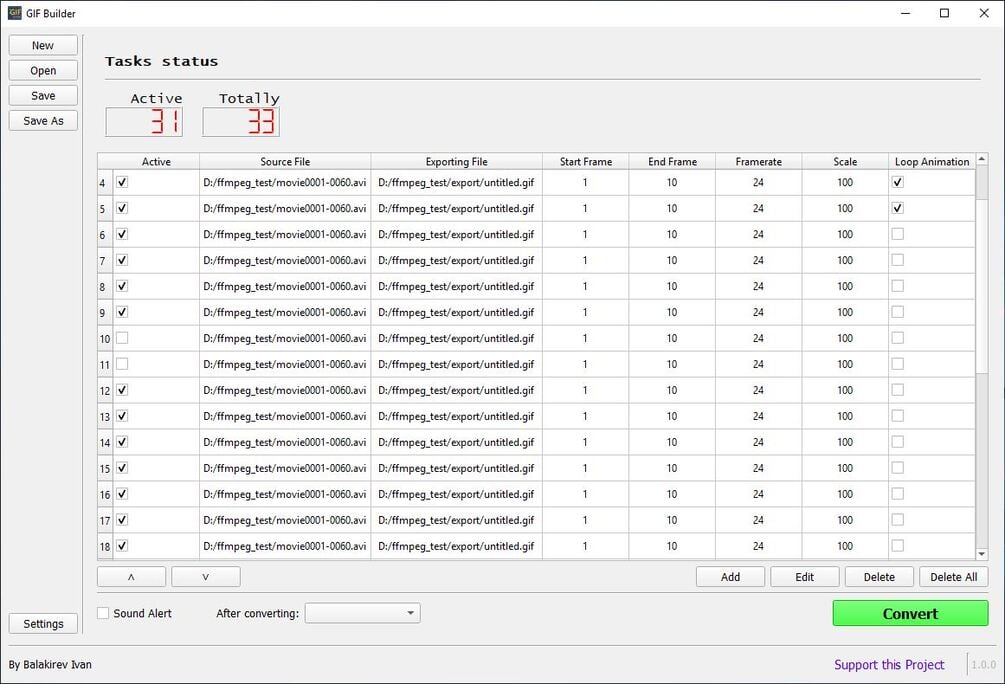Open the Support this Project link
Viewport: 1005px width, 684px height.
point(889,665)
